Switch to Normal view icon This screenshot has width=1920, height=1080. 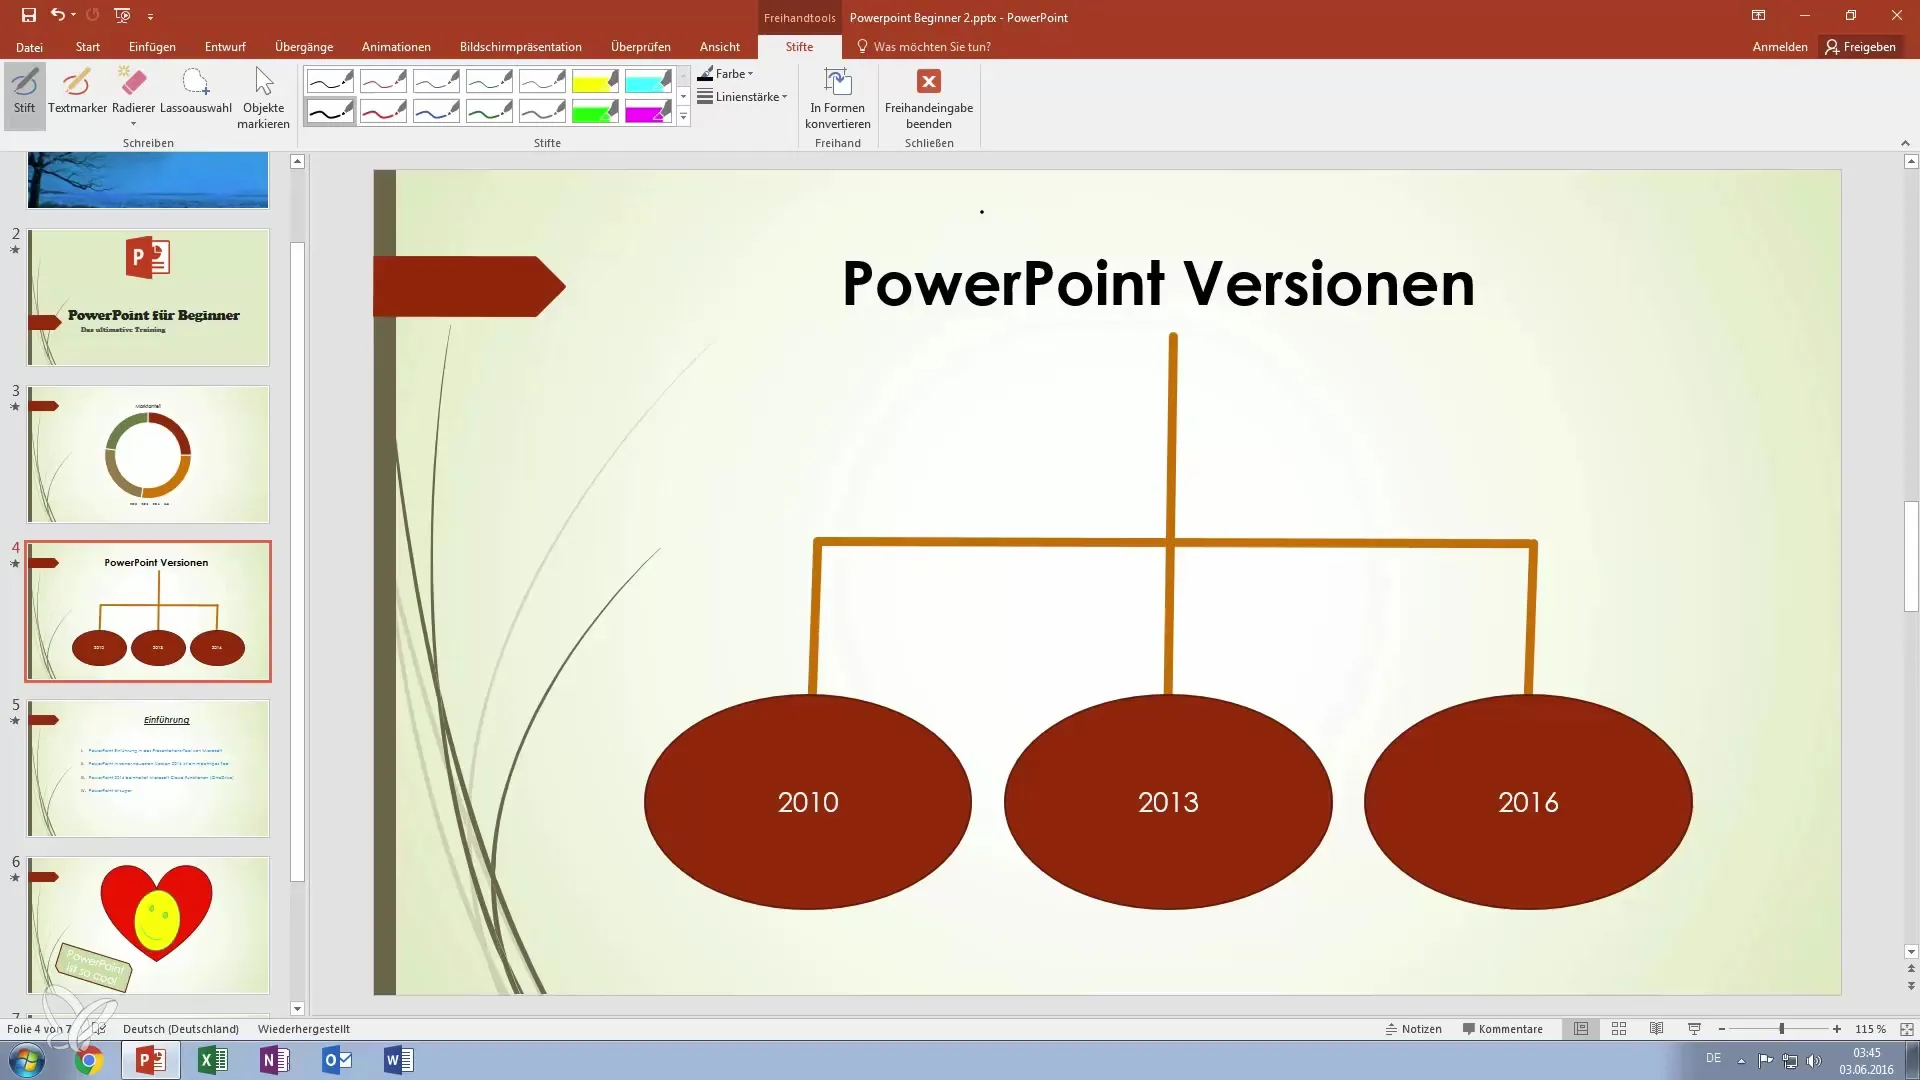[x=1581, y=1029]
